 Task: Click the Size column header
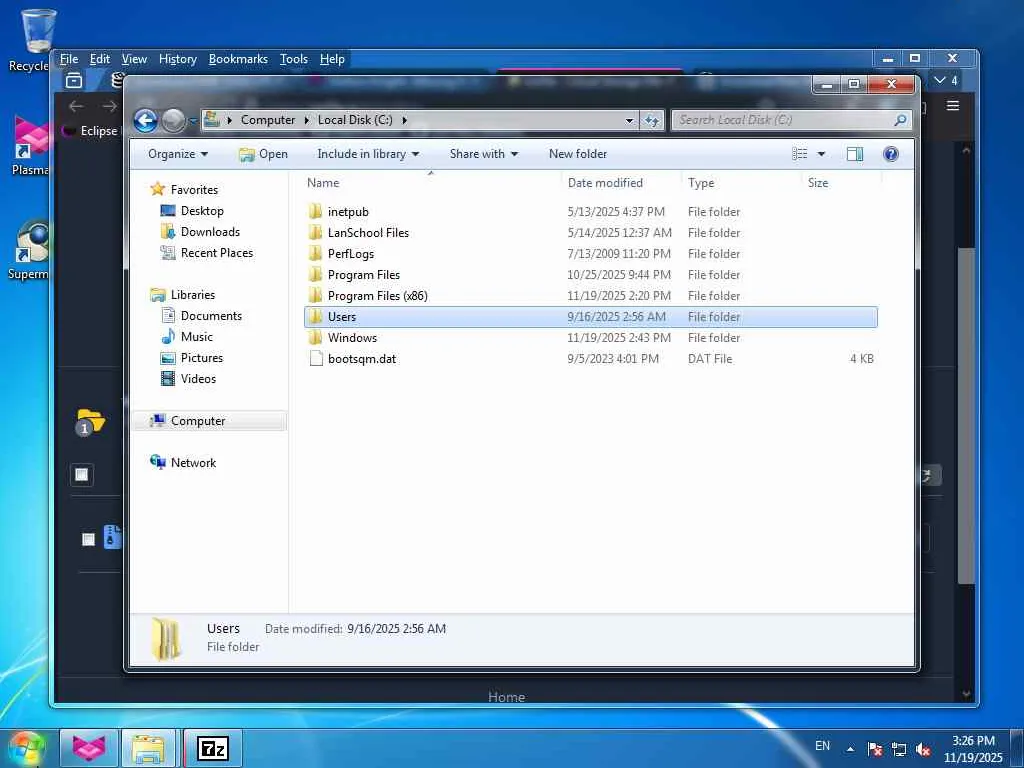840,183
